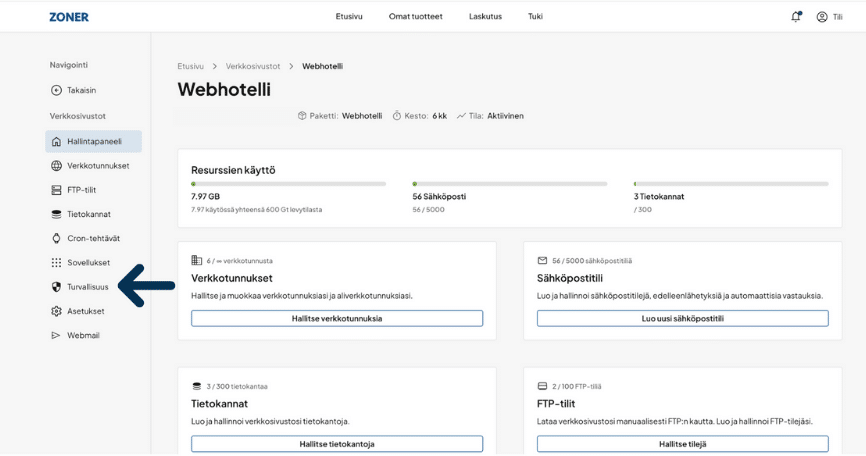Click the notification bell icon
This screenshot has width=866, height=456.
[x=796, y=17]
